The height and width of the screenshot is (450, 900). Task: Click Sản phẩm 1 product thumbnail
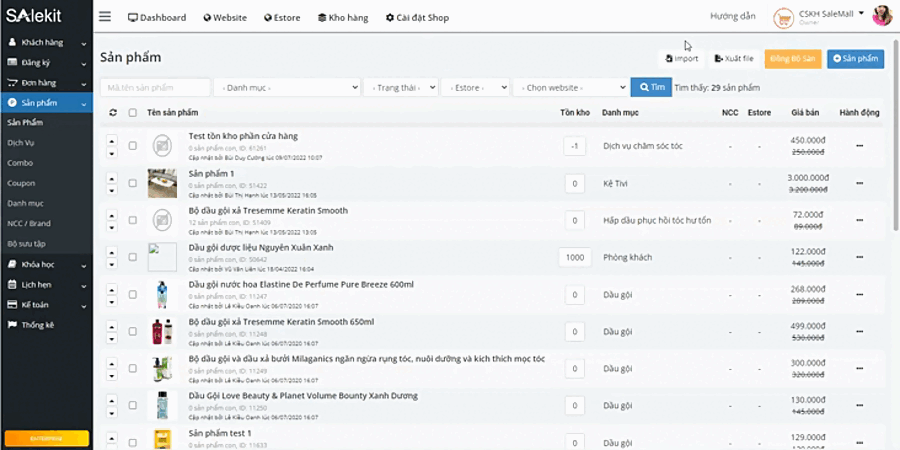coord(162,183)
